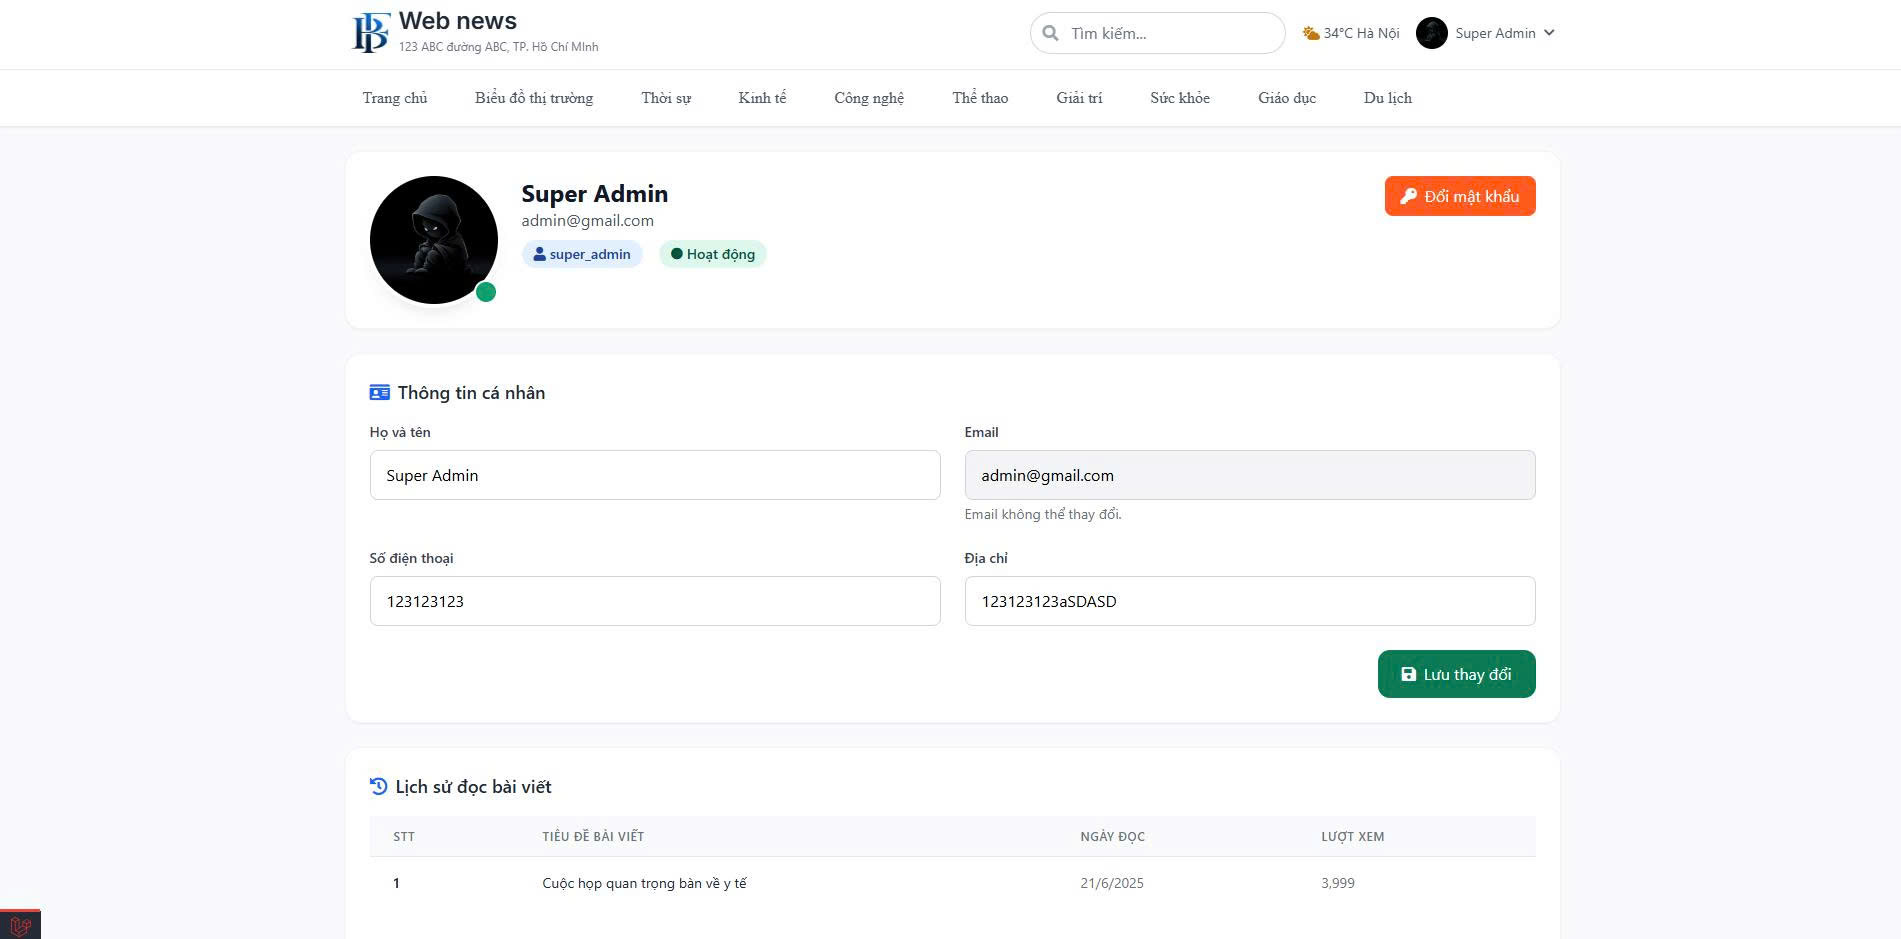The image size is (1901, 939).
Task: Click the green online status dot on avatar
Action: click(486, 292)
